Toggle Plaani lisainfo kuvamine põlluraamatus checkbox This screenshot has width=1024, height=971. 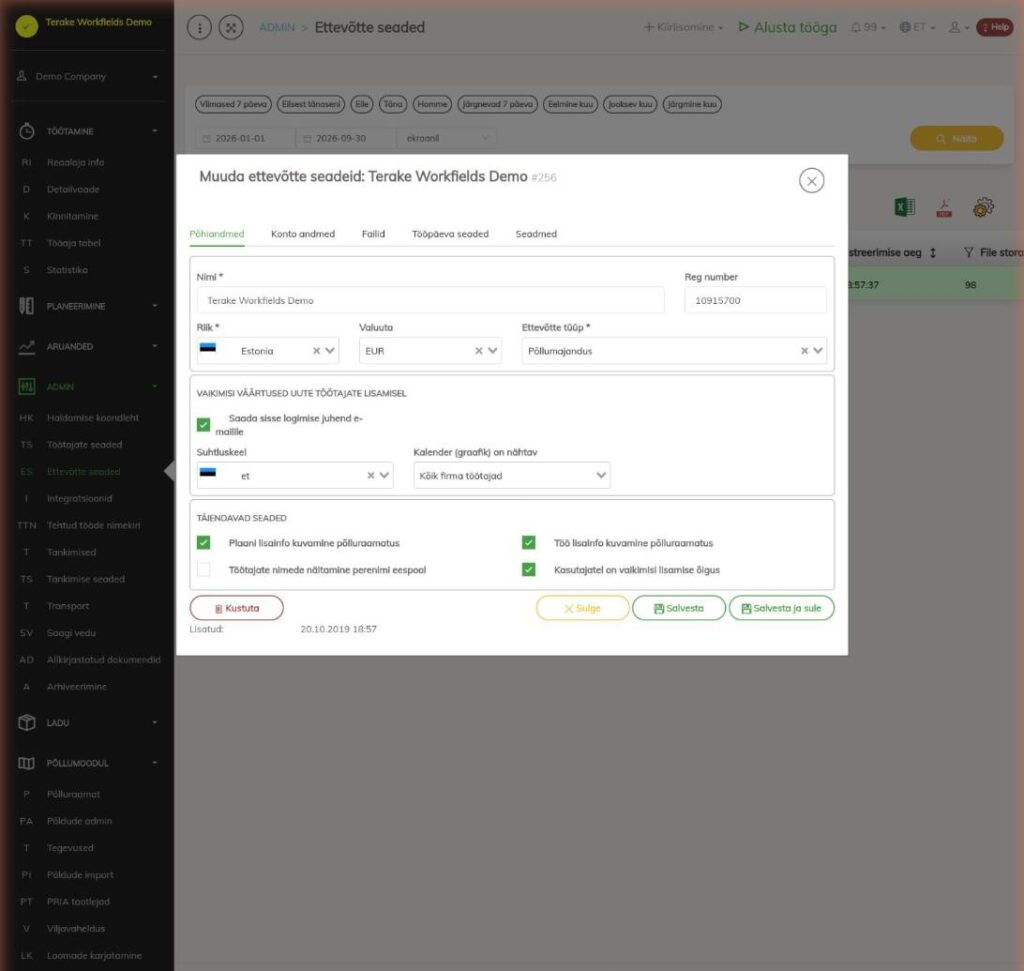[x=204, y=543]
